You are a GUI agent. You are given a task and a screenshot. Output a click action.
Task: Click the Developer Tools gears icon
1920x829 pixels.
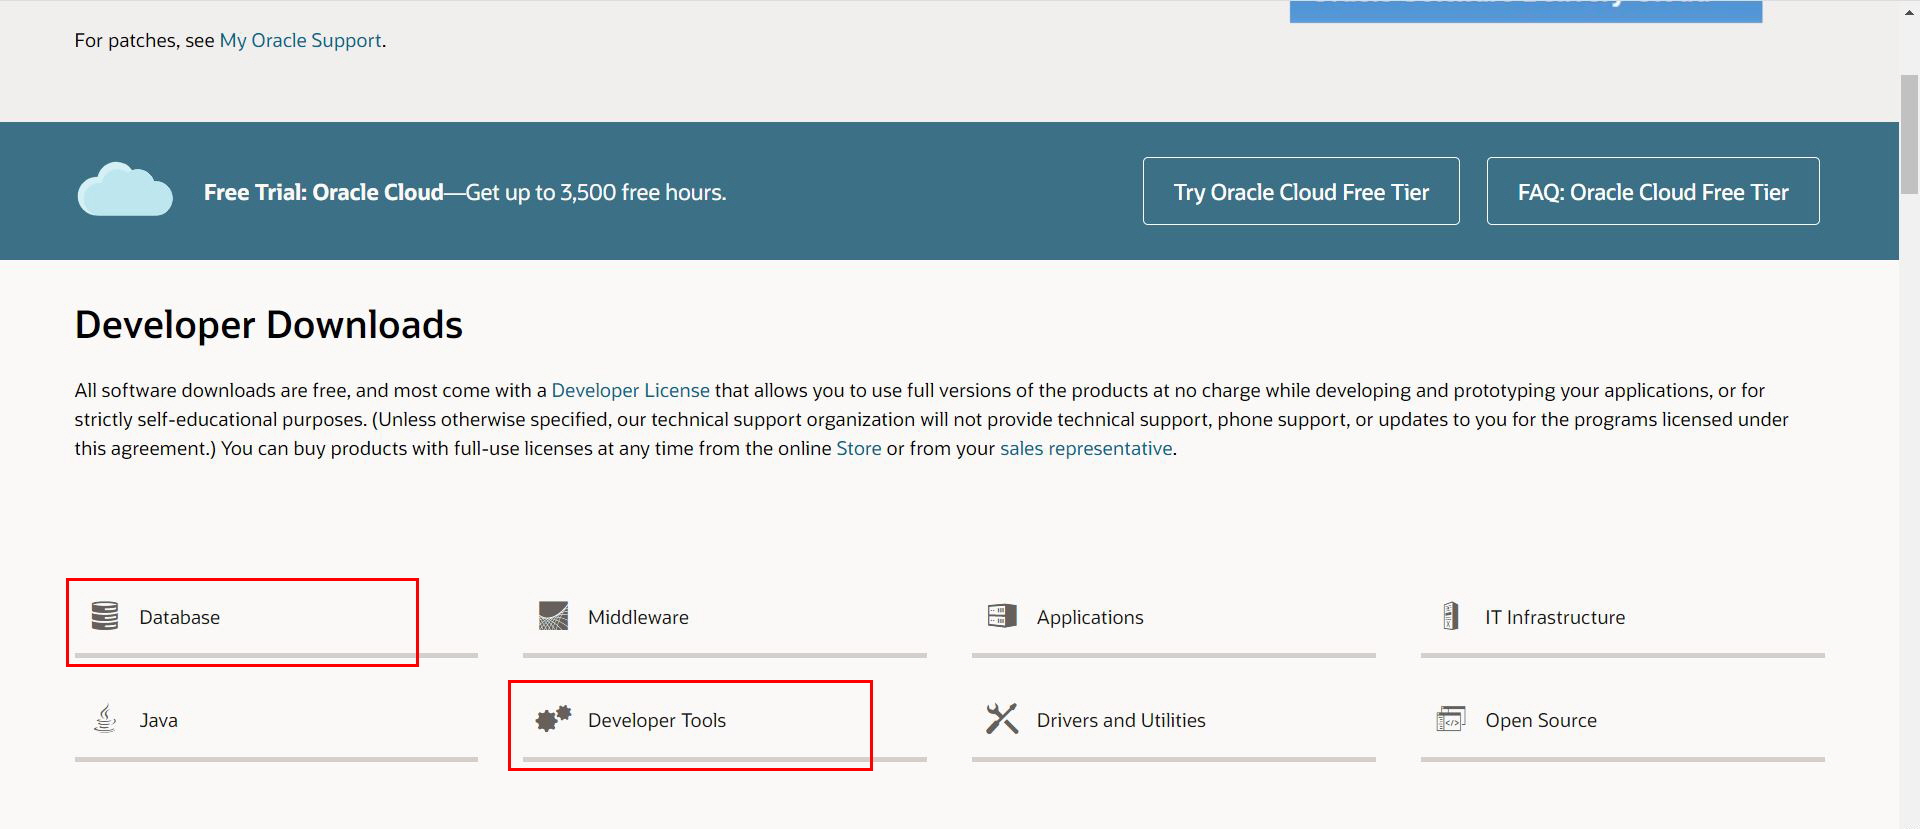click(x=553, y=719)
